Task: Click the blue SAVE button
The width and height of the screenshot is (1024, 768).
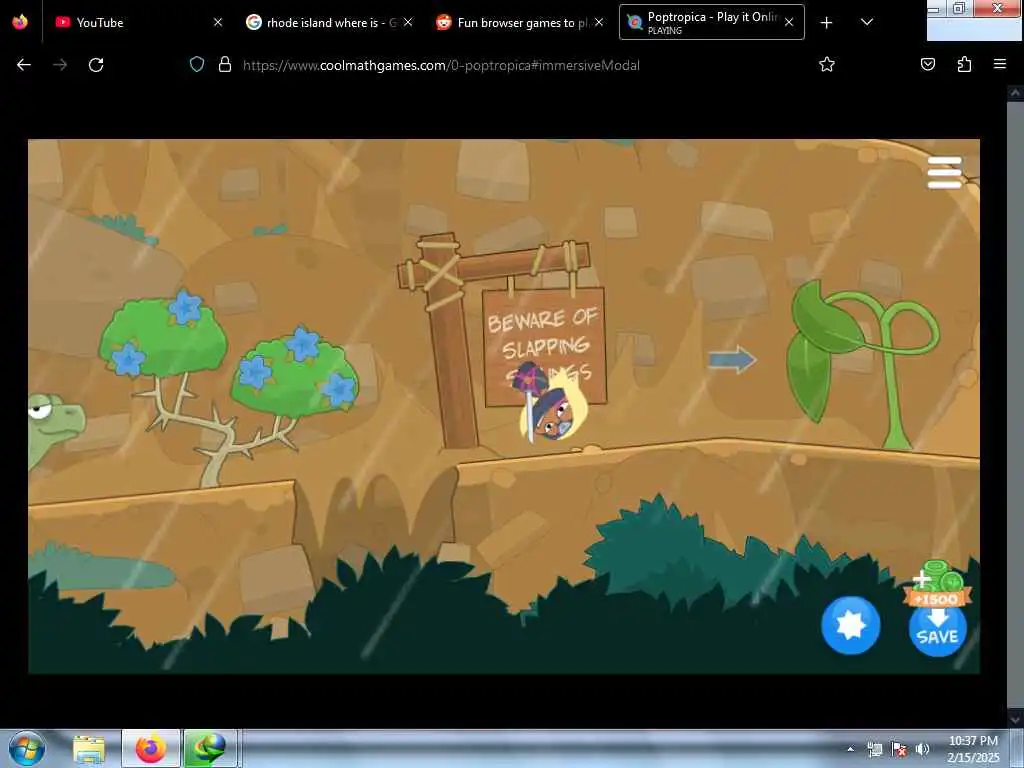Action: tap(937, 629)
